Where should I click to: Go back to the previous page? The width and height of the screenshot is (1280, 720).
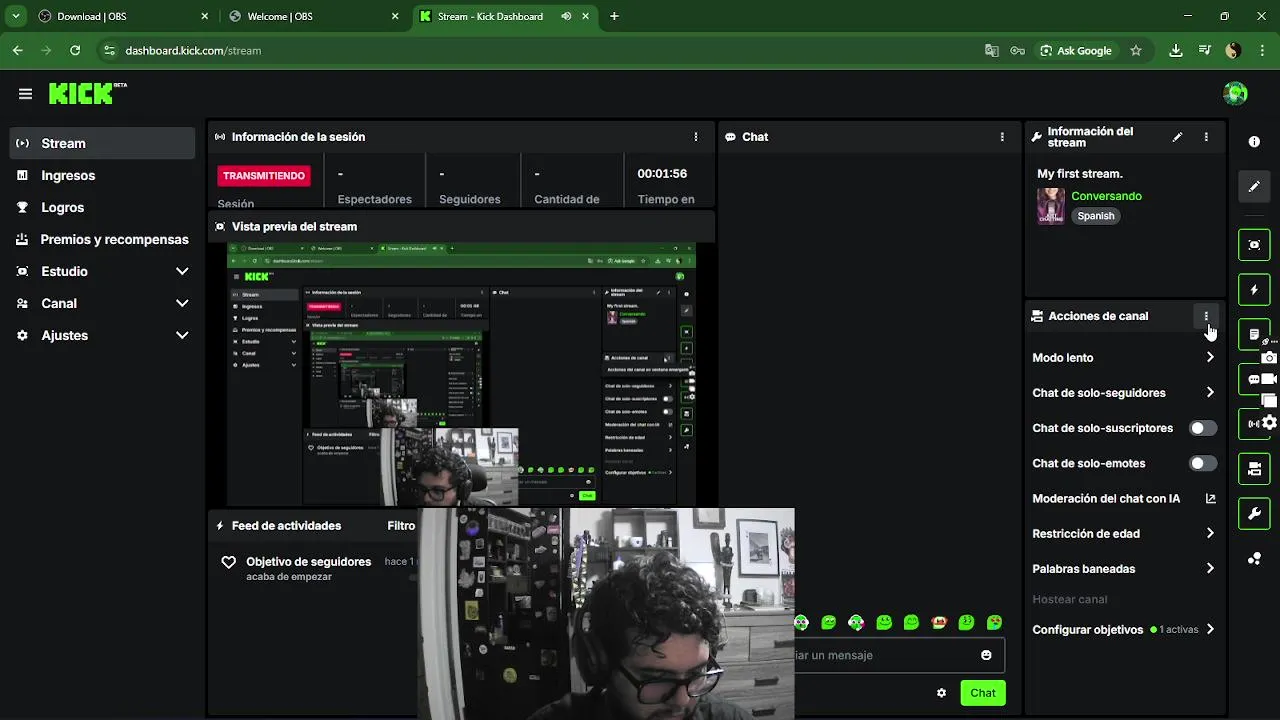click(x=18, y=50)
